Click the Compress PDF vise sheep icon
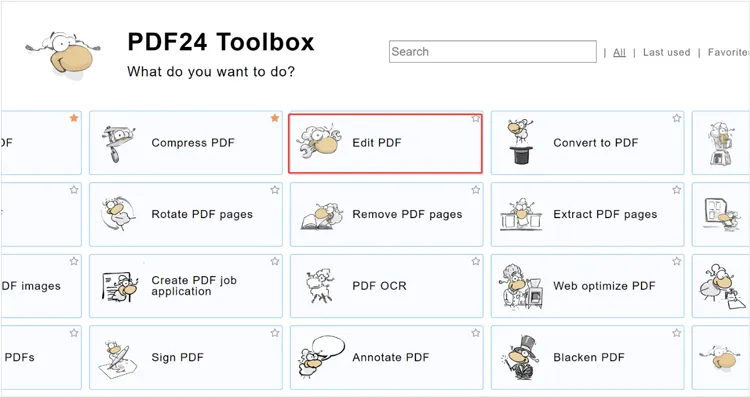 pos(118,143)
